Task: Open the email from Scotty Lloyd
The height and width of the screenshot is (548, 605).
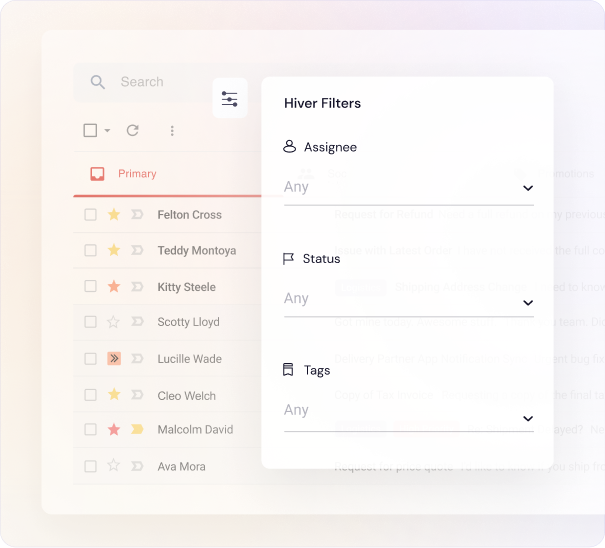Action: click(188, 322)
